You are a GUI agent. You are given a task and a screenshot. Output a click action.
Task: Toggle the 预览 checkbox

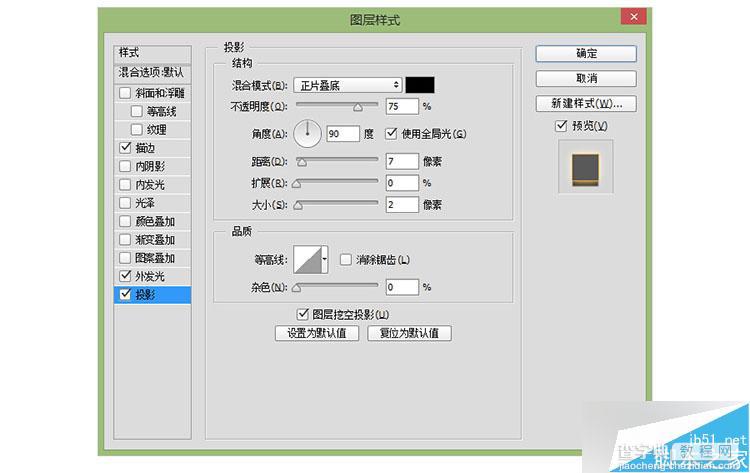click(x=561, y=126)
